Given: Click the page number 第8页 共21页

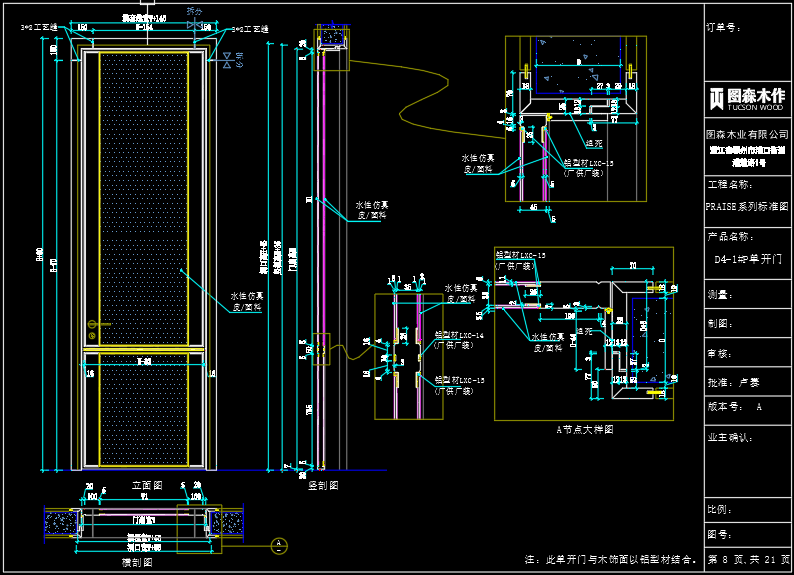Looking at the screenshot, I should (x=748, y=559).
